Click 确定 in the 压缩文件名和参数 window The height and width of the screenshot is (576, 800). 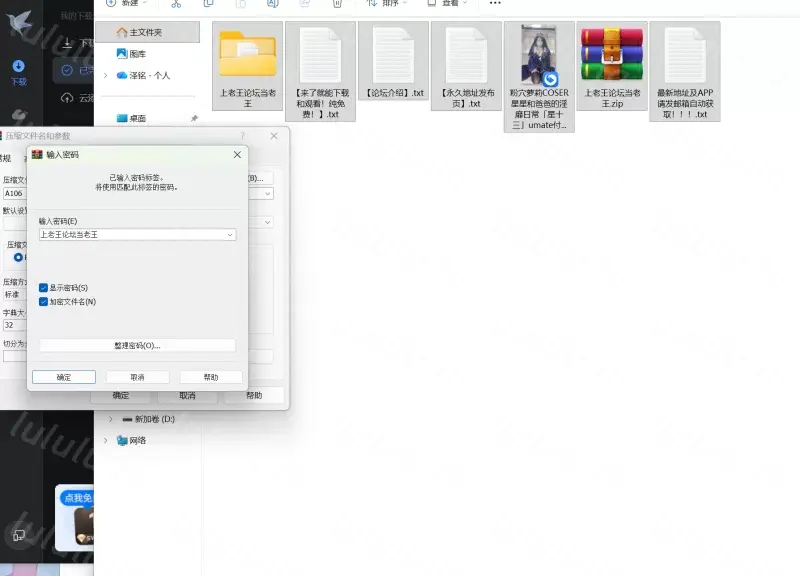coord(120,395)
